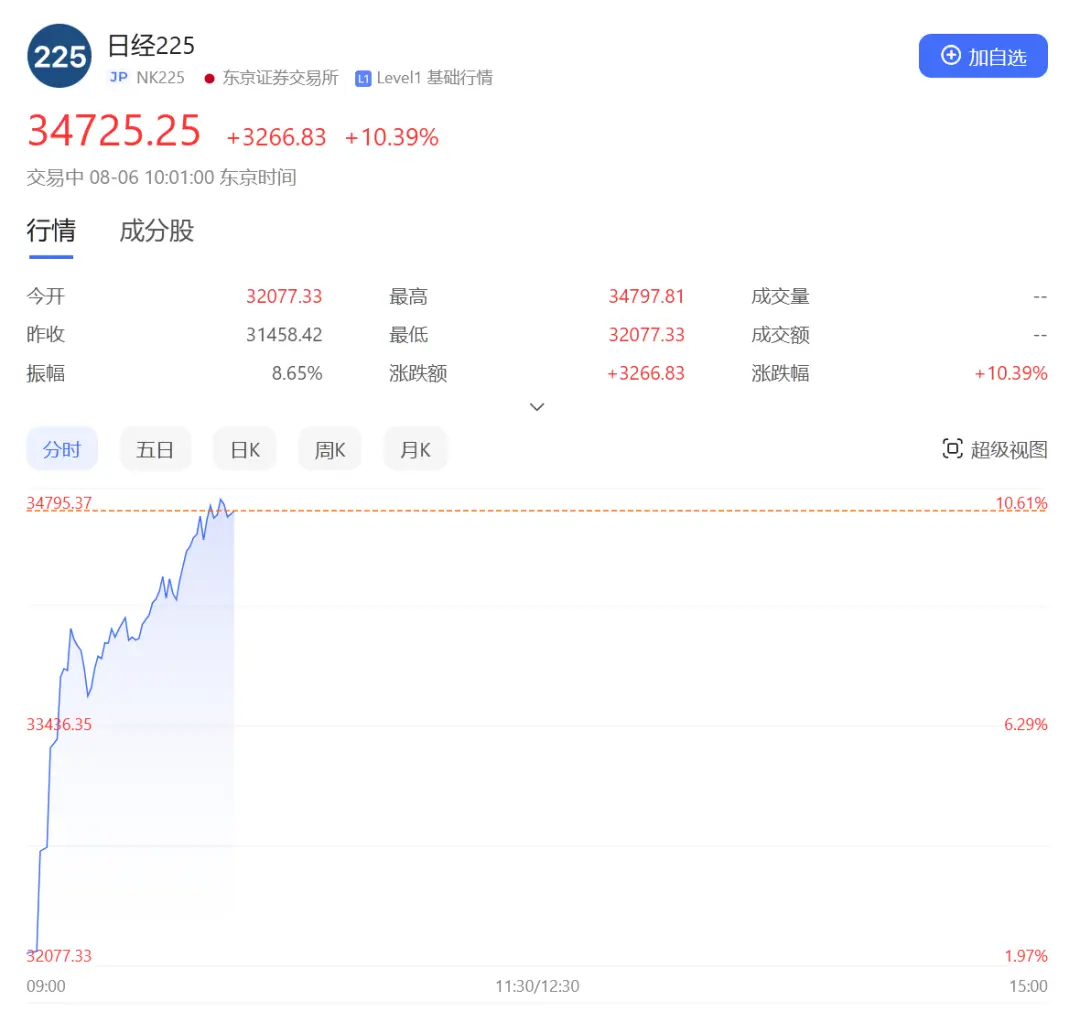This screenshot has width=1080, height=1022.
Task: Select the 日K chart view
Action: click(x=245, y=449)
